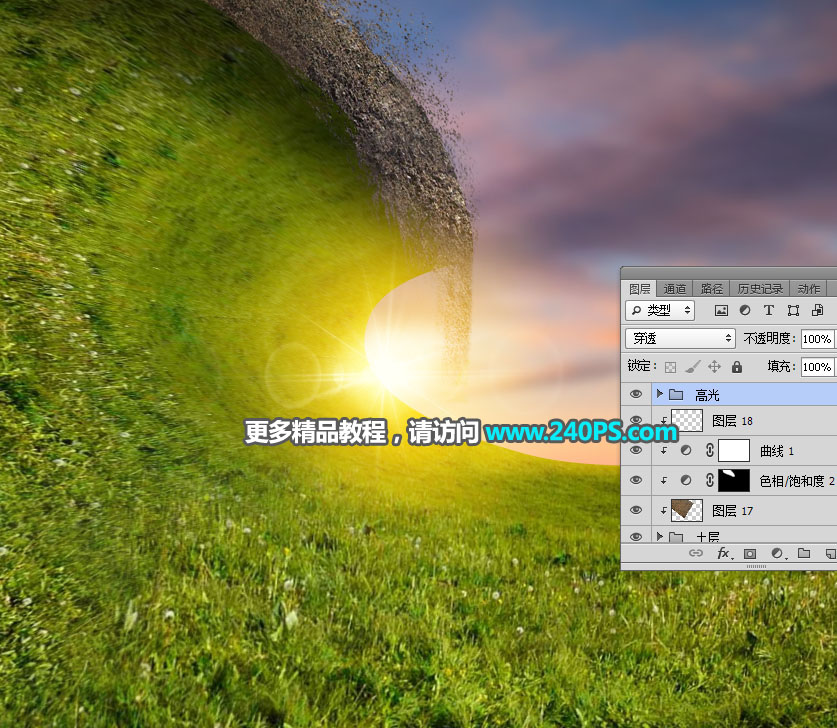Click the 填充 fill value field
This screenshot has width=837, height=728.
point(817,367)
